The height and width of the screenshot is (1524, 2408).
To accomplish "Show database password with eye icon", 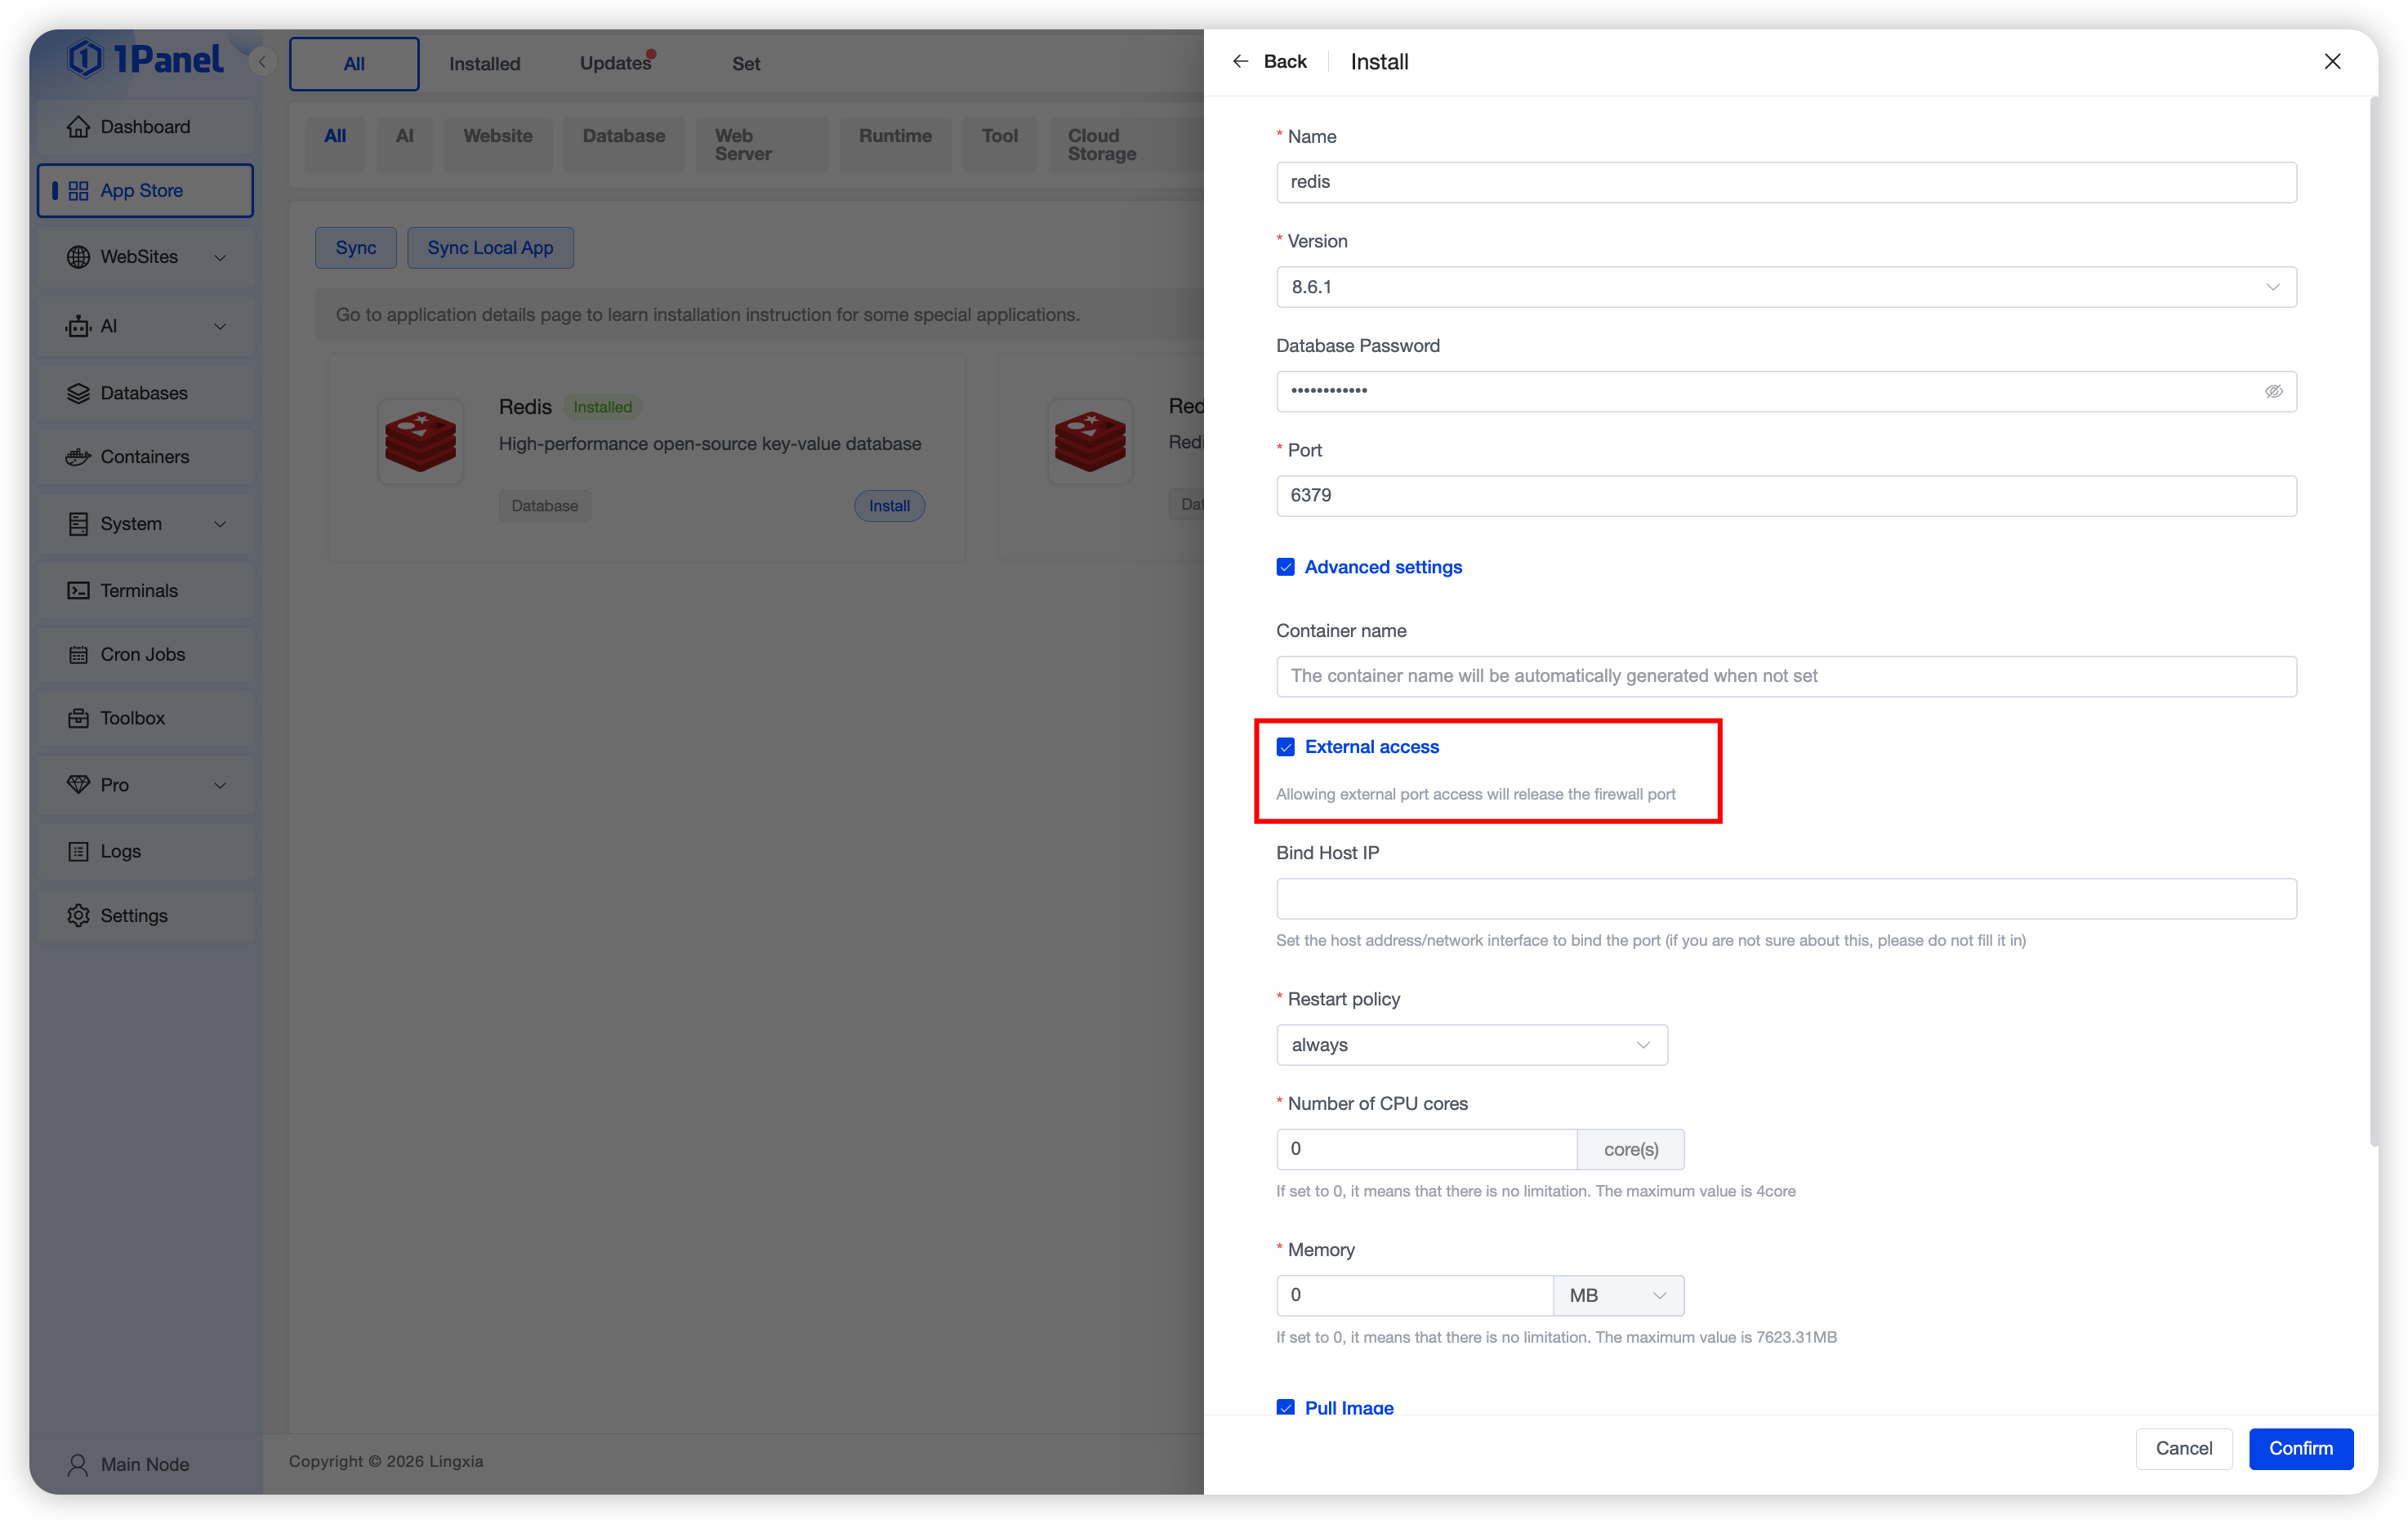I will point(2273,392).
